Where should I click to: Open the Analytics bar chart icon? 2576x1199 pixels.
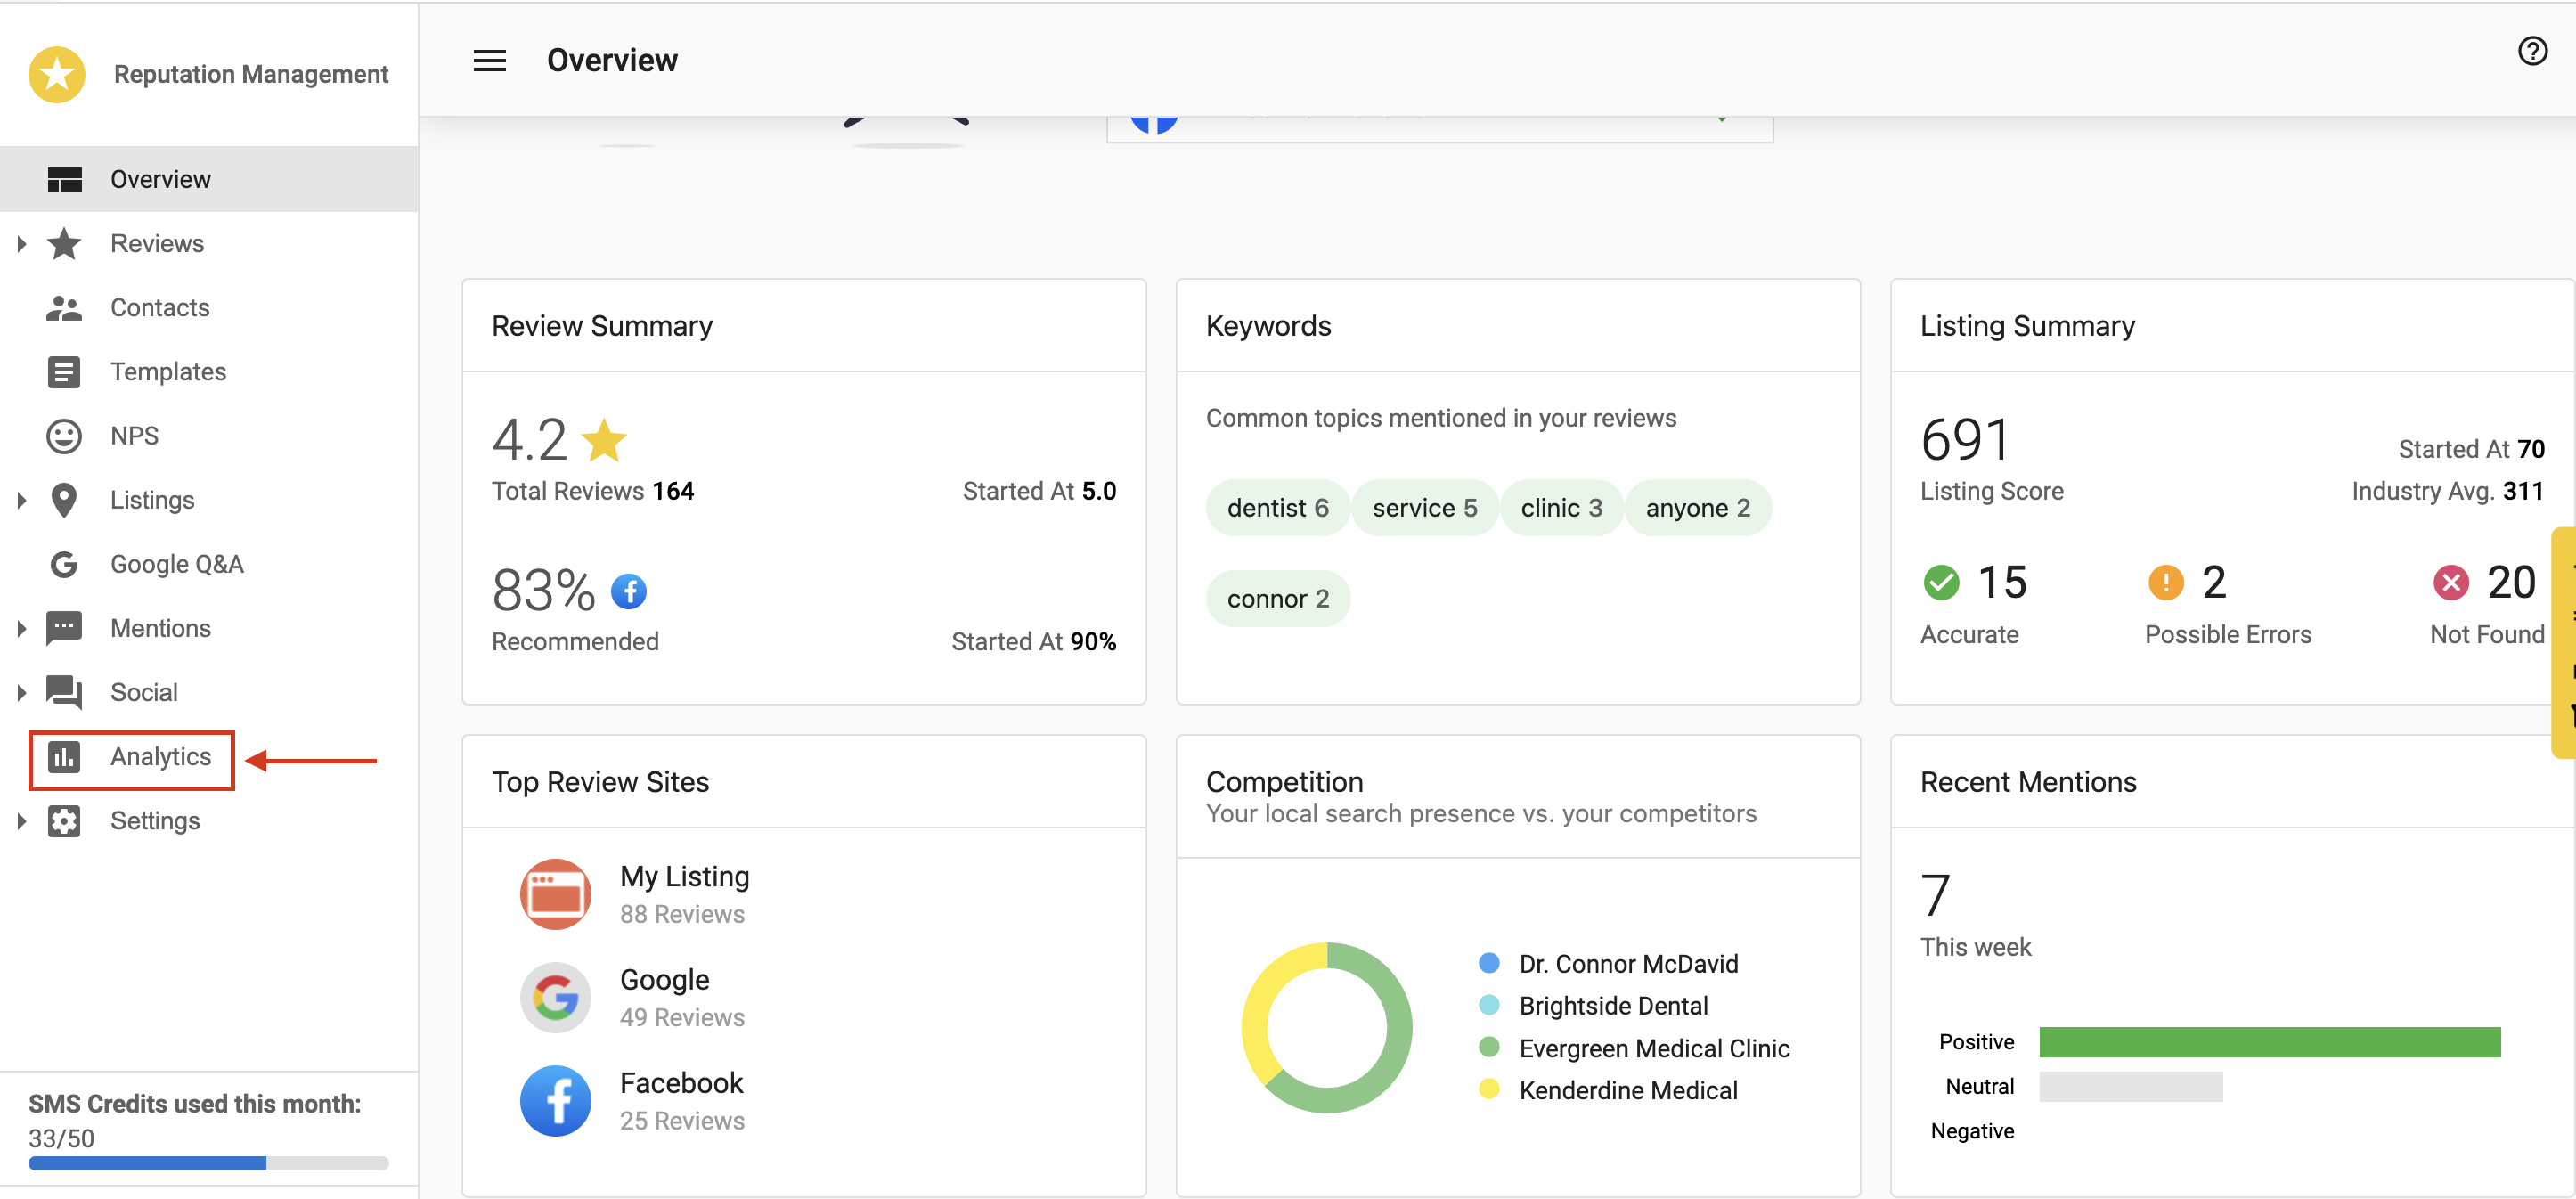pos(65,757)
